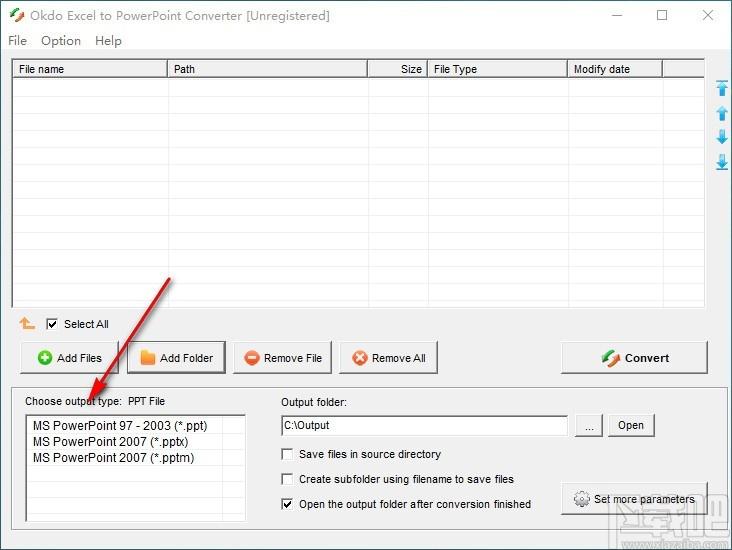Image resolution: width=732 pixels, height=550 pixels.
Task: Open Set more parameters dialog
Action: [x=634, y=499]
